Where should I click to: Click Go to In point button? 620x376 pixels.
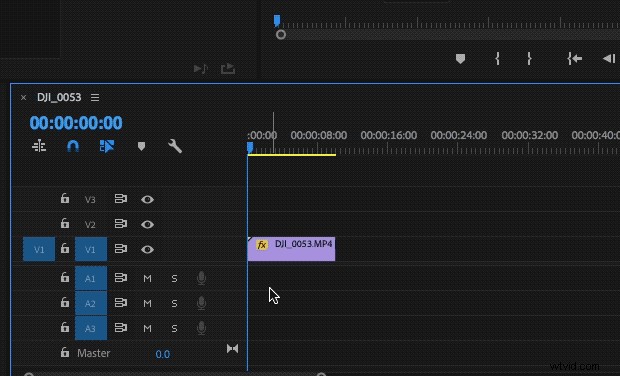pyautogui.click(x=574, y=59)
